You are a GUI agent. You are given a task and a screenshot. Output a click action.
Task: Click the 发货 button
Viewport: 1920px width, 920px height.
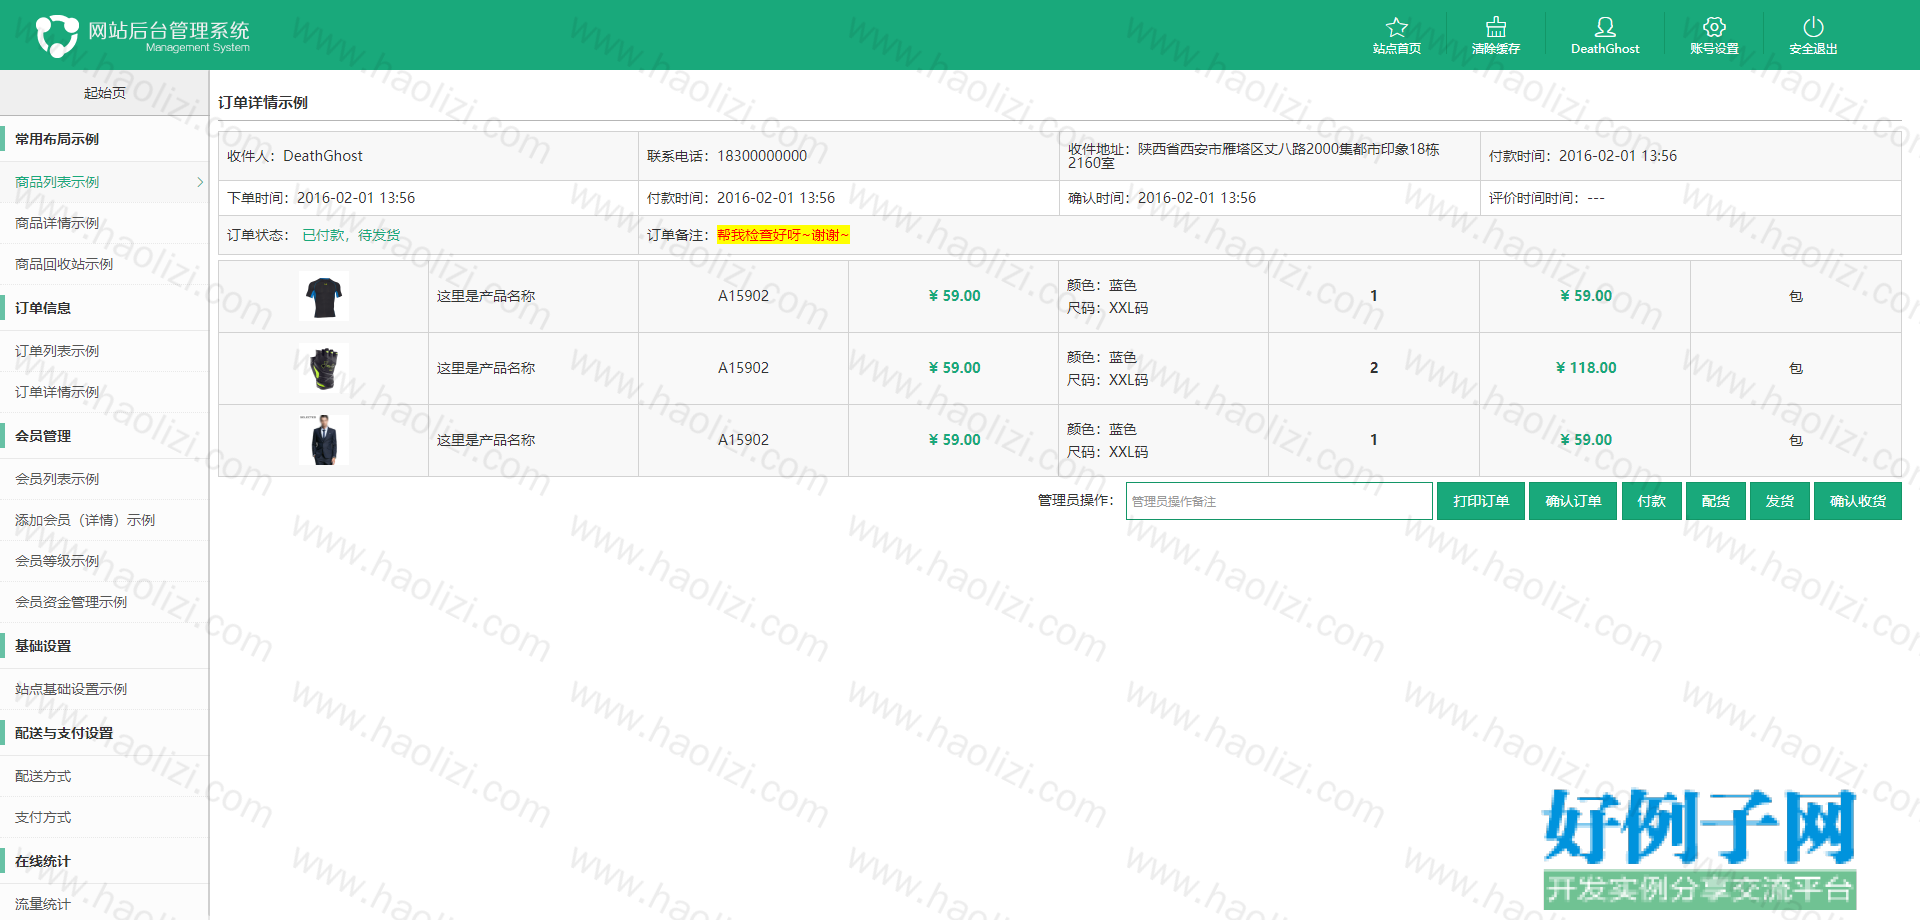coord(1780,501)
